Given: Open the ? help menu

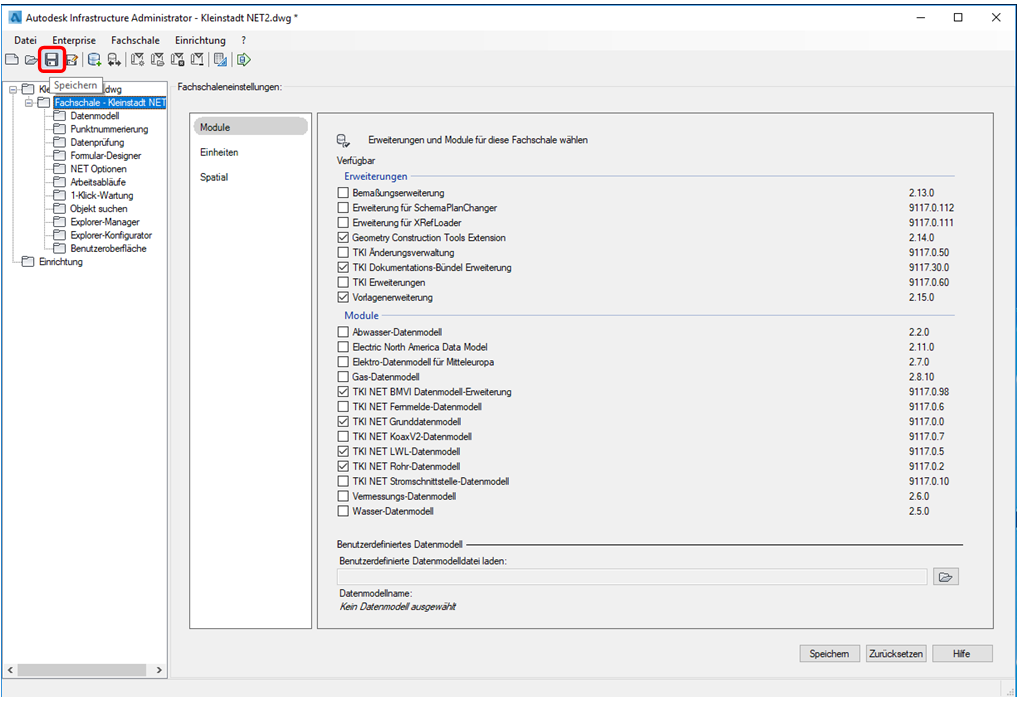Looking at the screenshot, I should pos(244,40).
